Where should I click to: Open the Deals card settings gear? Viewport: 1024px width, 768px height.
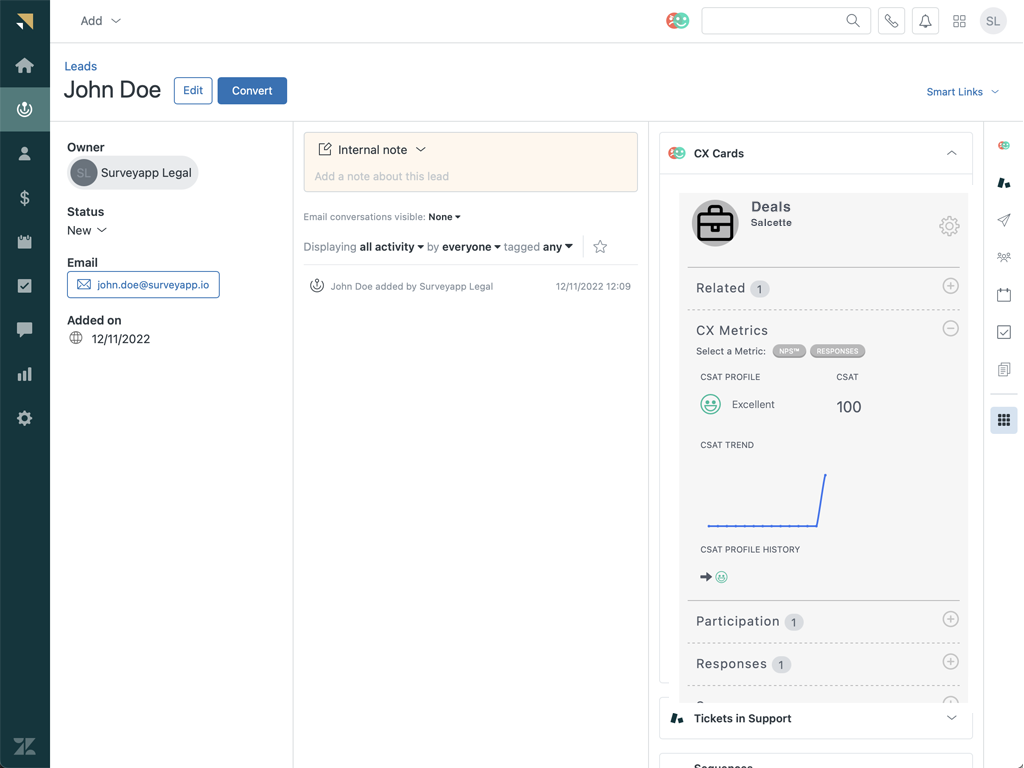(948, 226)
